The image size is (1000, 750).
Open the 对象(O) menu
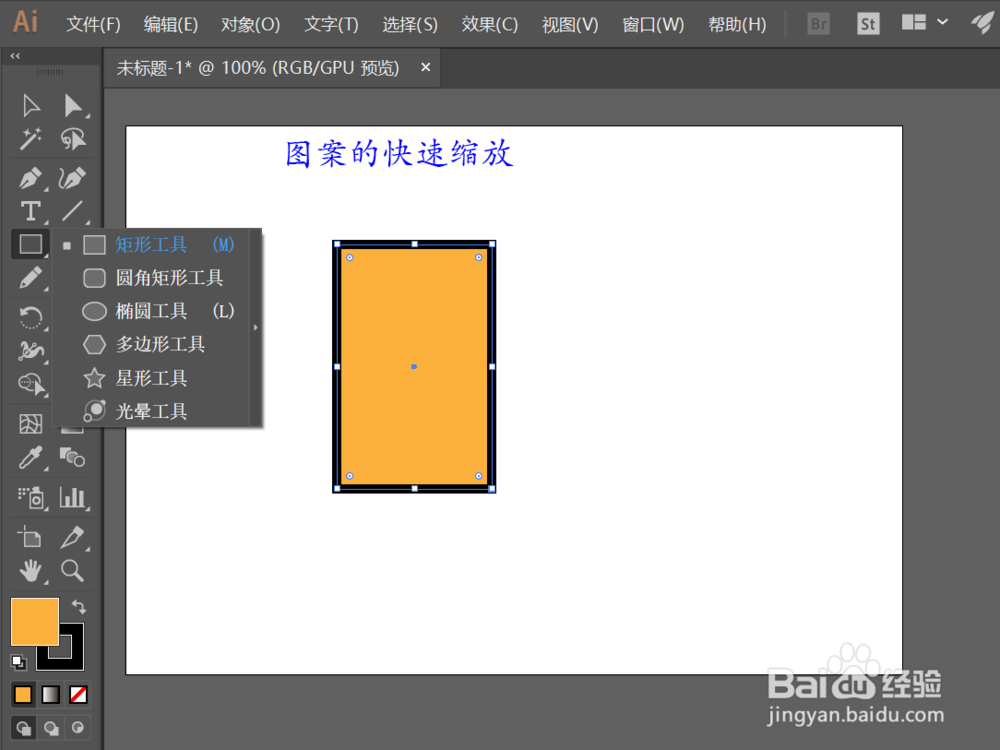tap(251, 24)
